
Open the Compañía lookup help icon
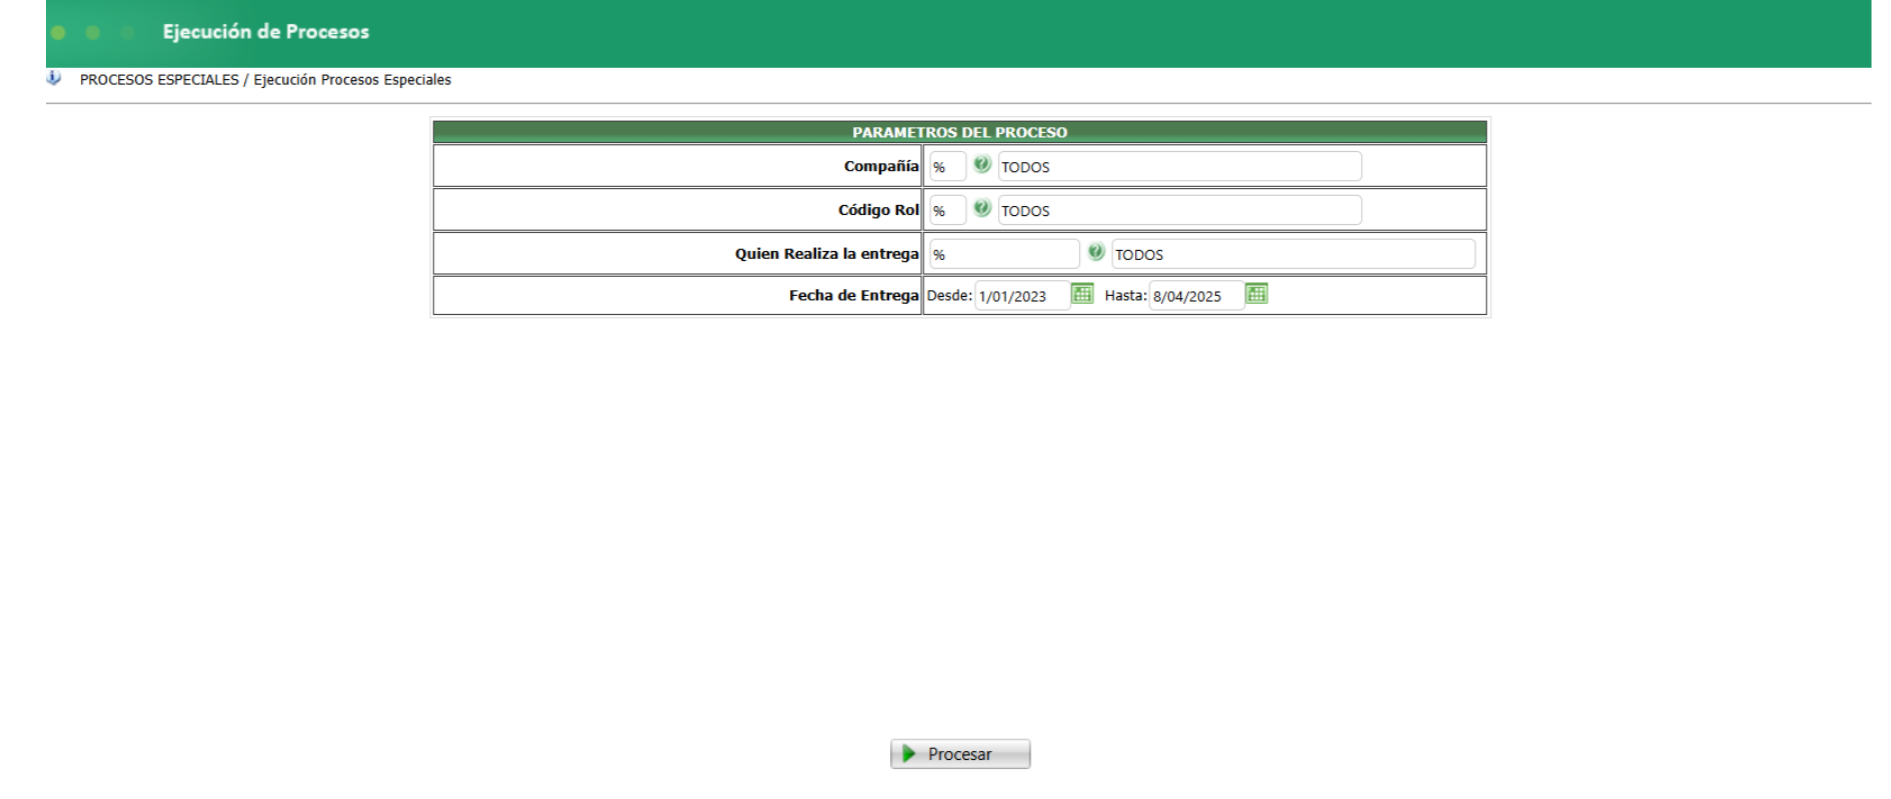click(x=982, y=165)
